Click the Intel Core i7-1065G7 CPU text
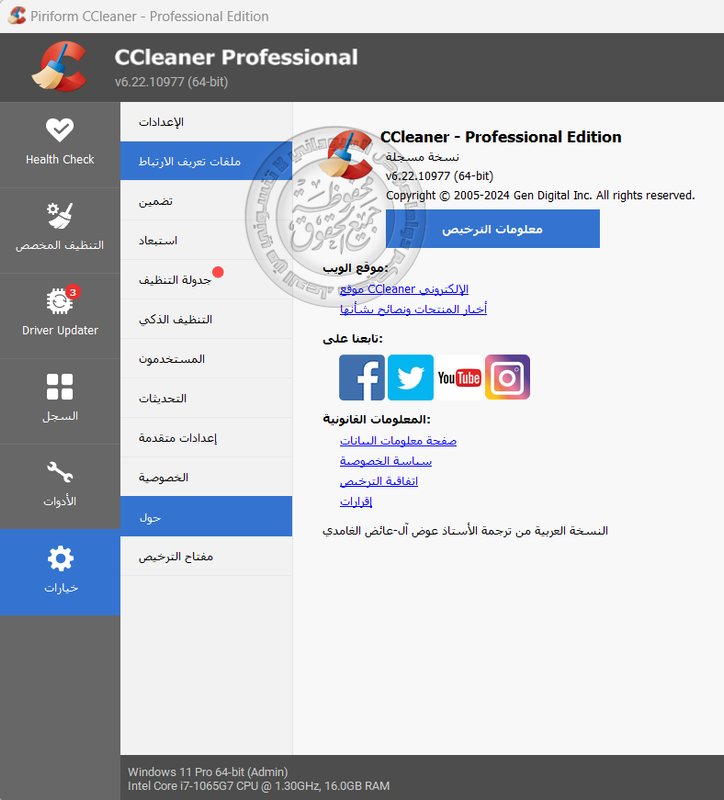 click(x=258, y=786)
